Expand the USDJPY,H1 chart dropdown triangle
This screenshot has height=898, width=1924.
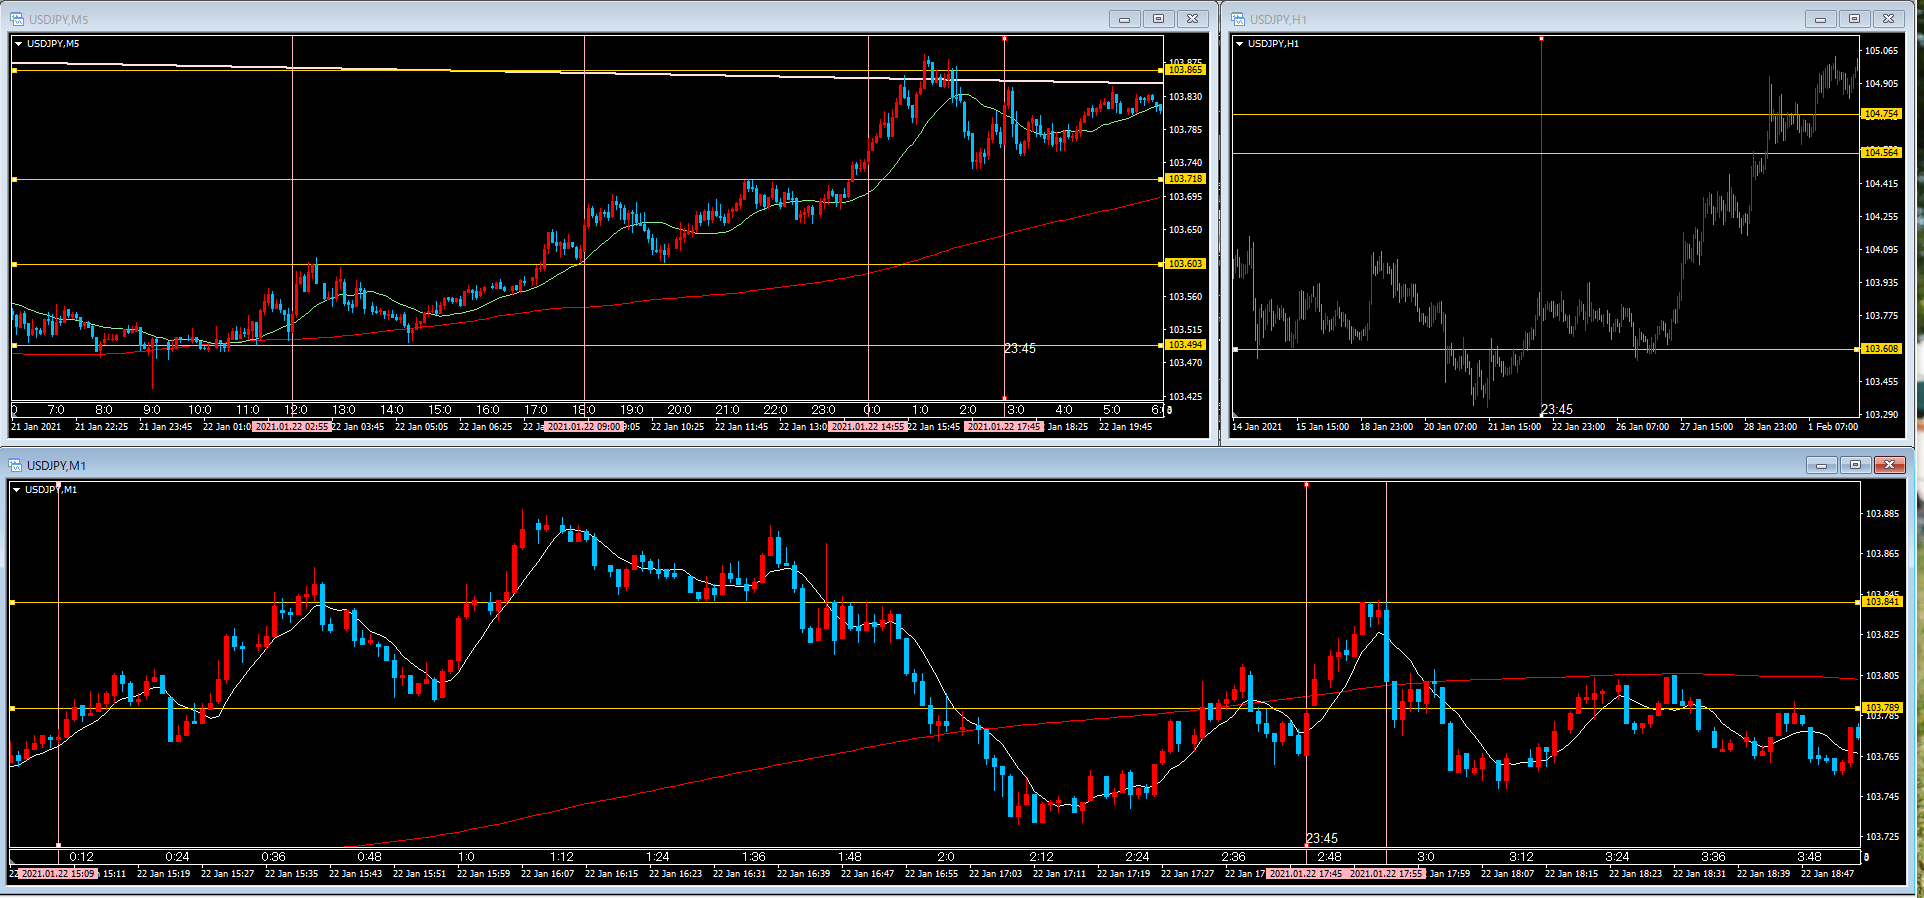coord(1239,44)
